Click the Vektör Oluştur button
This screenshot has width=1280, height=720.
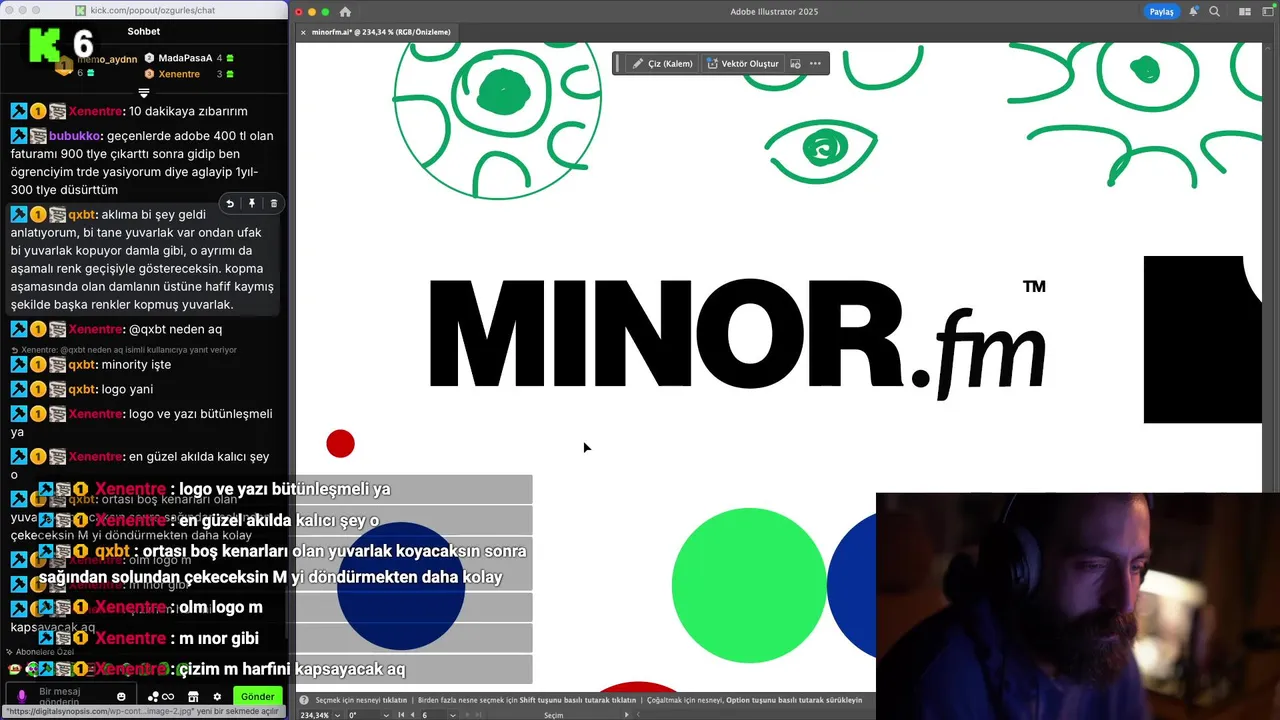(x=742, y=63)
